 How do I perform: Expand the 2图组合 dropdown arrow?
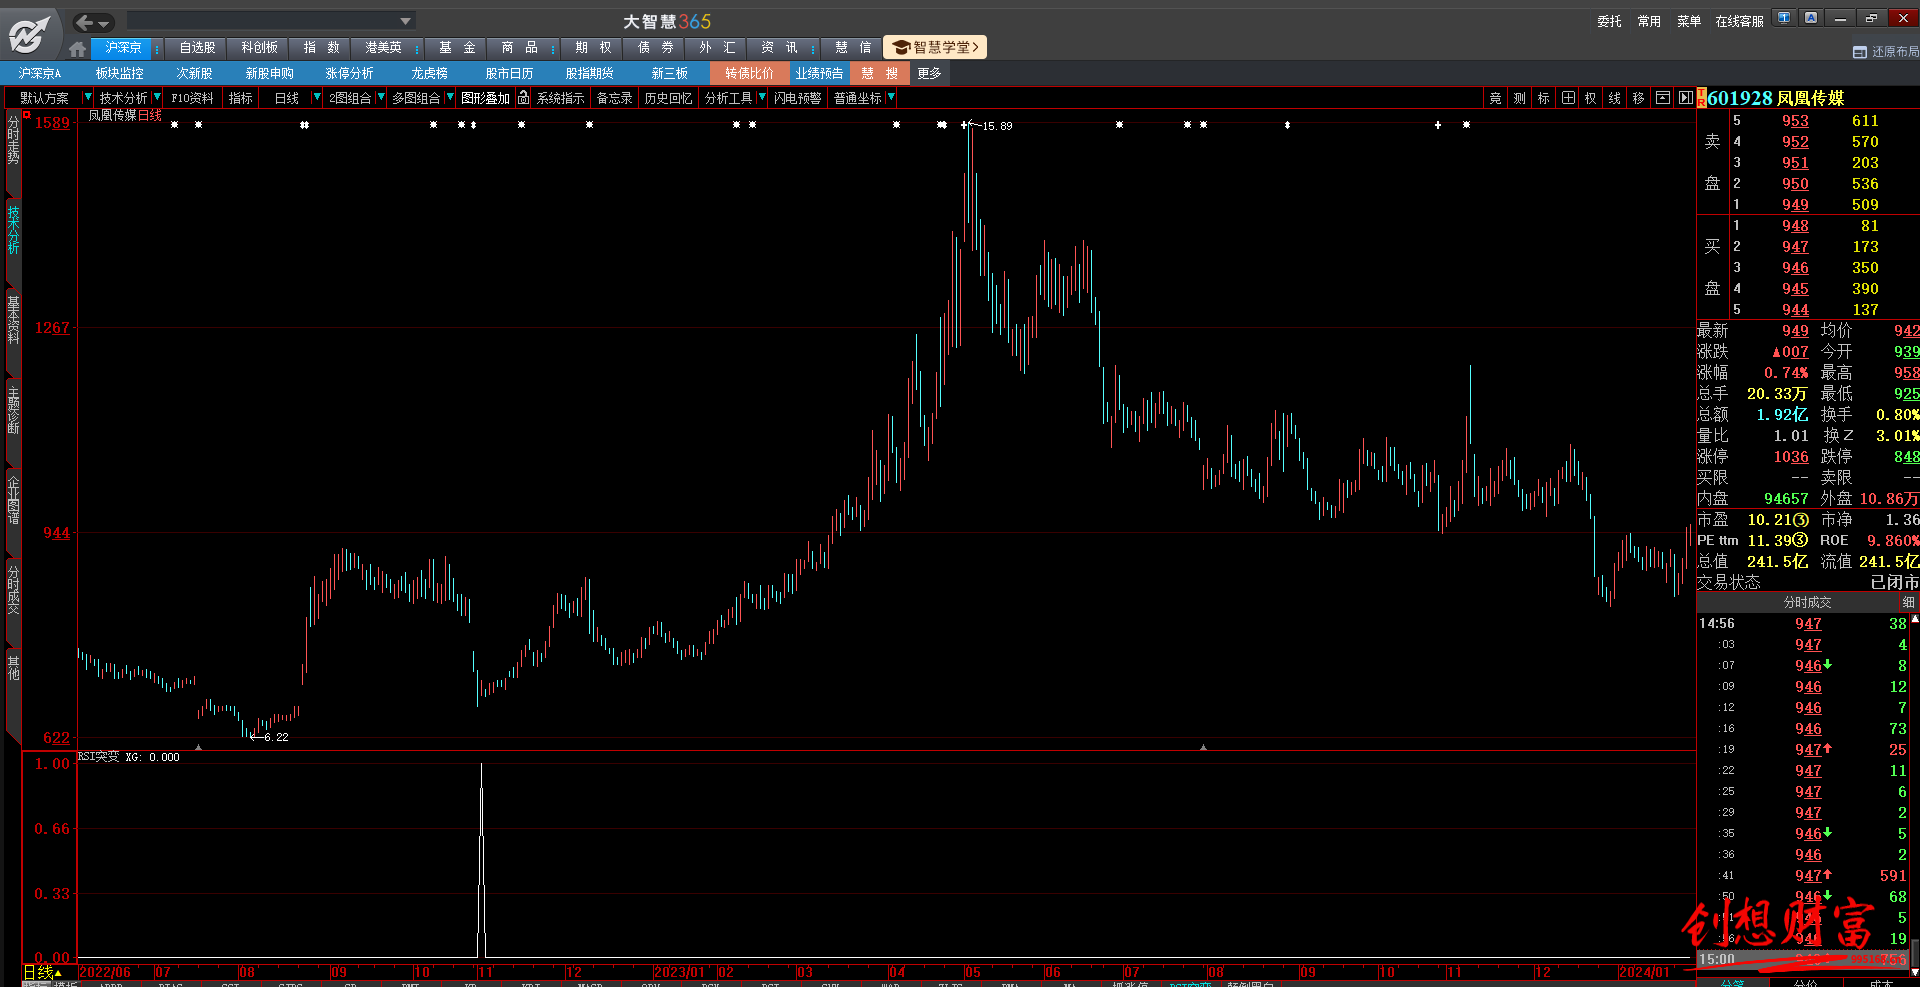coord(381,98)
